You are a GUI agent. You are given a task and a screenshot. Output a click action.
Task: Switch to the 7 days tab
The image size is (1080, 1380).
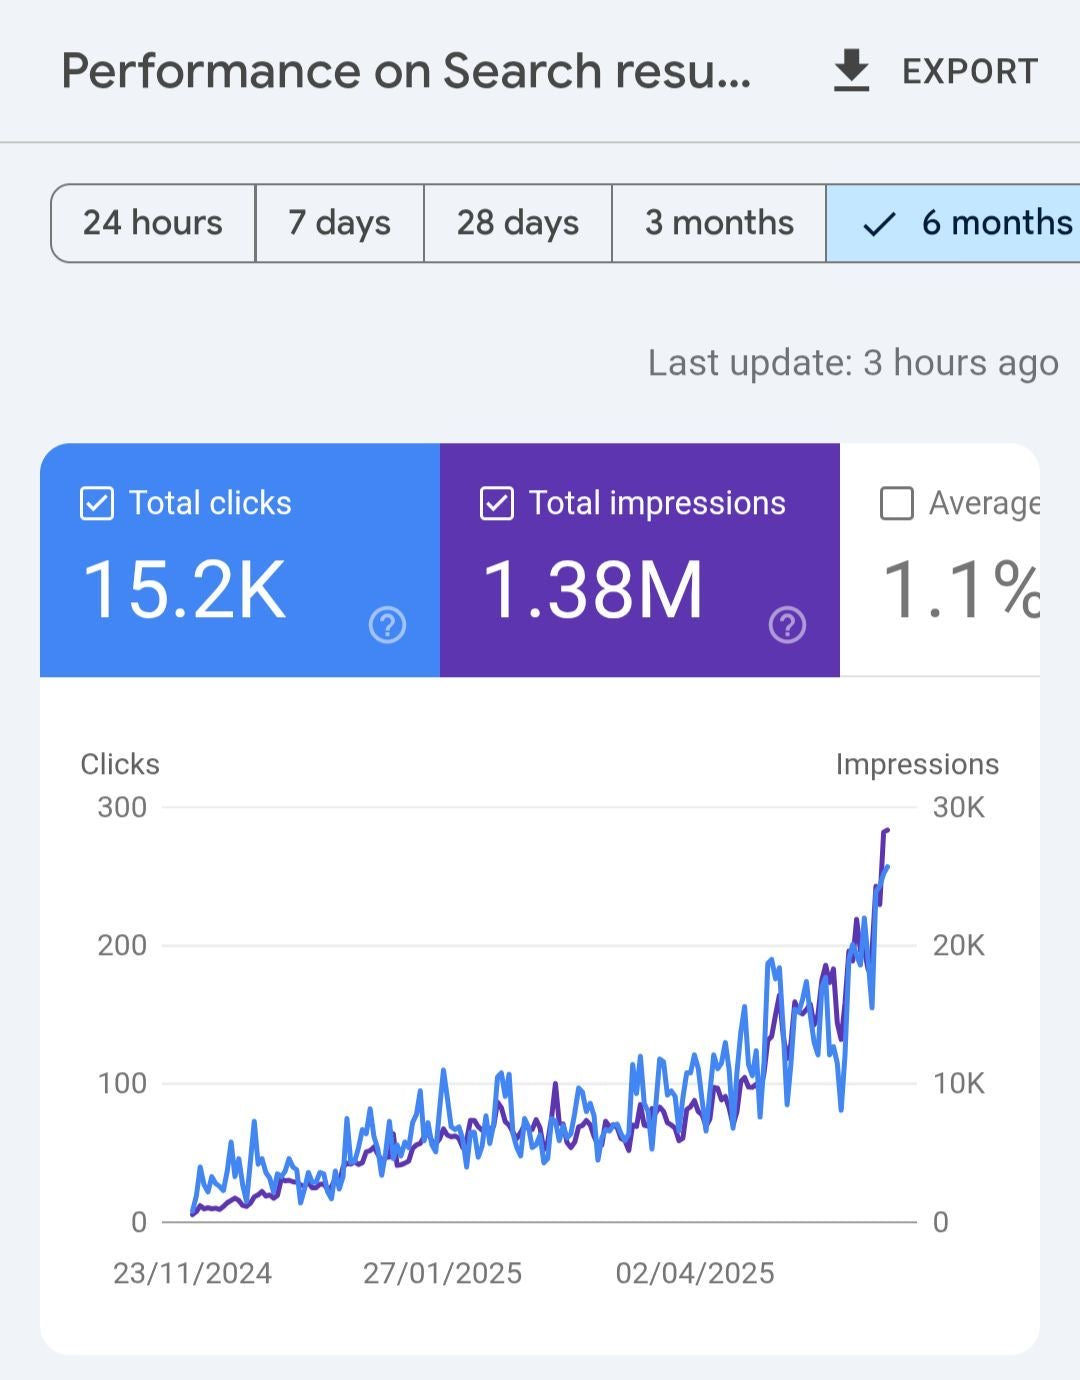pos(339,223)
